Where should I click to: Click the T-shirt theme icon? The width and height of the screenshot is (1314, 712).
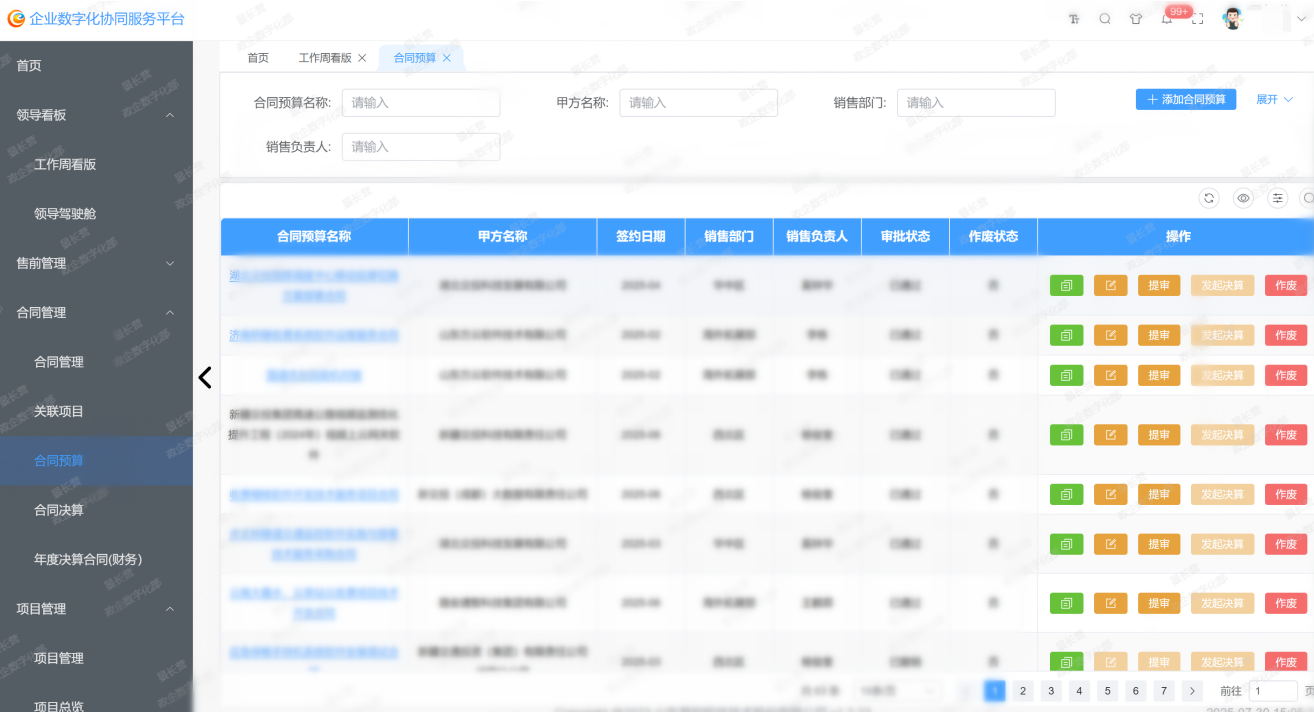pyautogui.click(x=1135, y=19)
